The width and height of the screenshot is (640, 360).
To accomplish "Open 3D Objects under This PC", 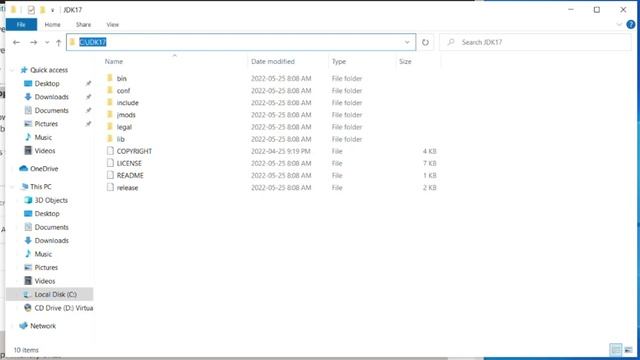I will (51, 200).
